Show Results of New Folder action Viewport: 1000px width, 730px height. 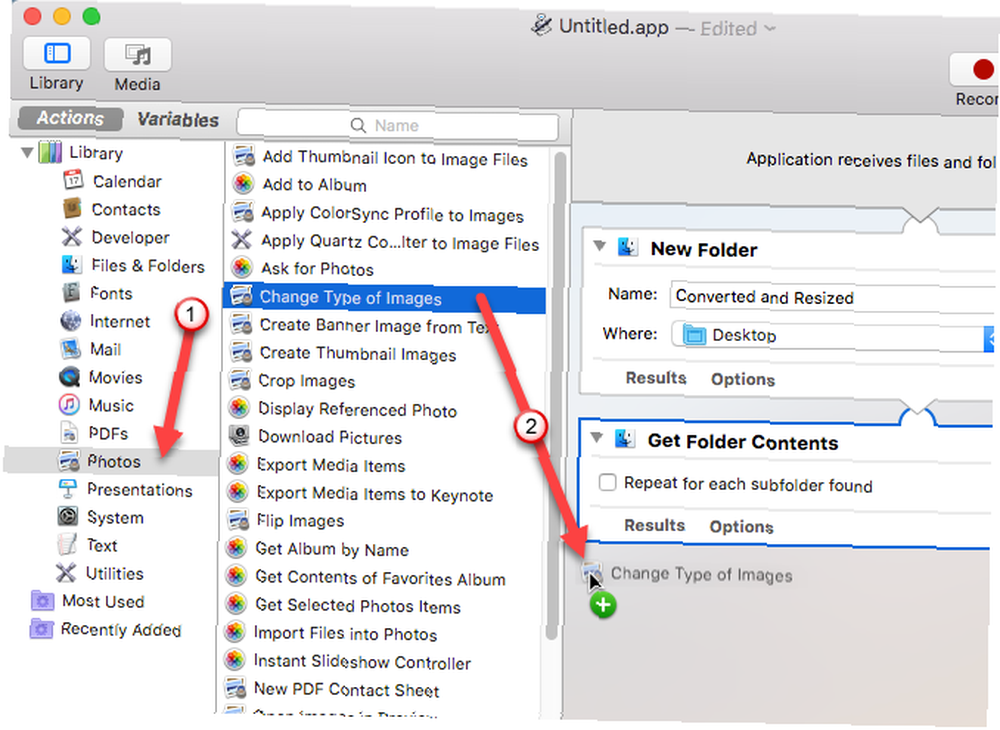click(x=656, y=378)
